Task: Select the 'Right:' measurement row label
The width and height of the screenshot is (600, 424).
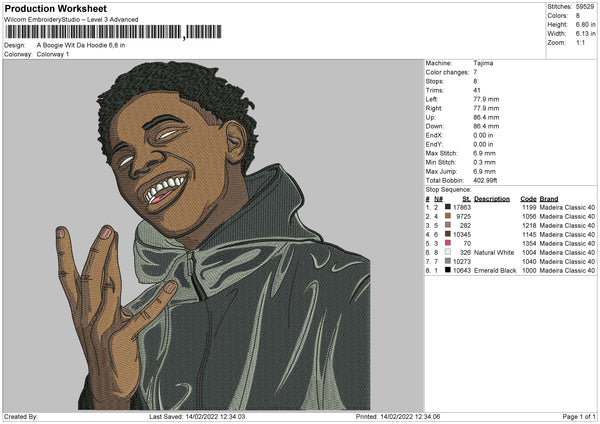Action: (434, 108)
